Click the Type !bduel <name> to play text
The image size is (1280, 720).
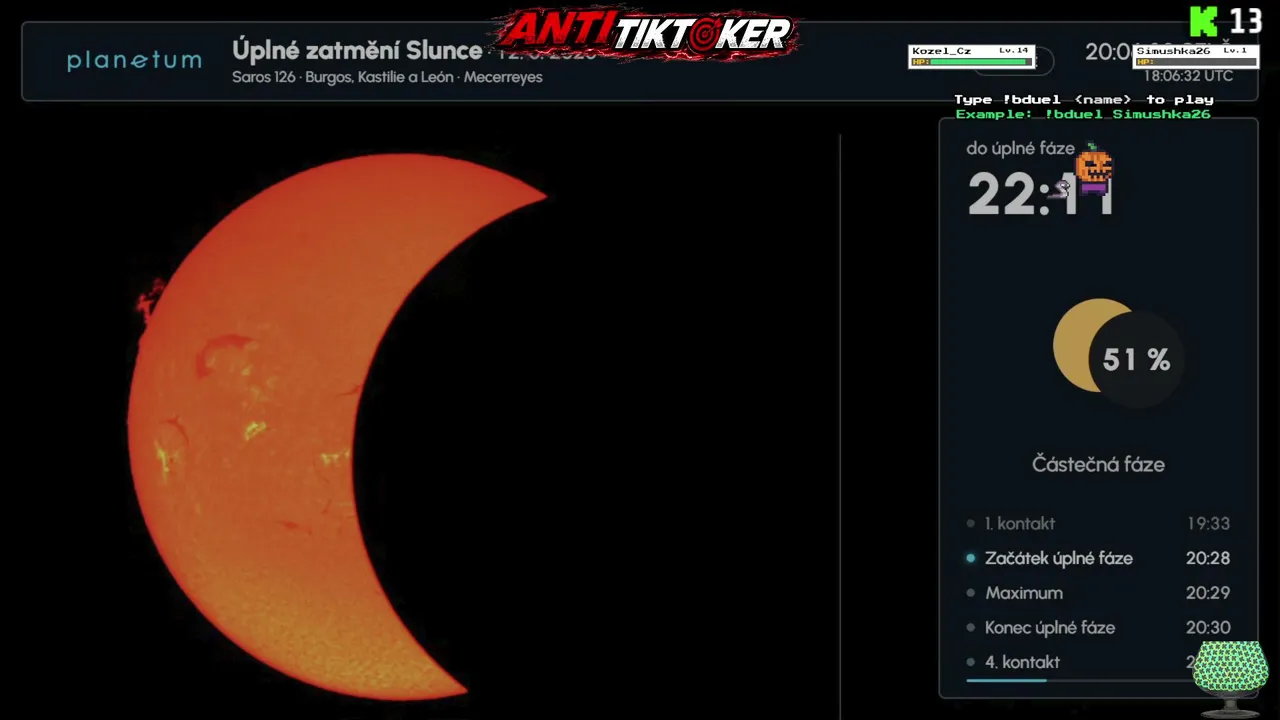click(x=1084, y=99)
